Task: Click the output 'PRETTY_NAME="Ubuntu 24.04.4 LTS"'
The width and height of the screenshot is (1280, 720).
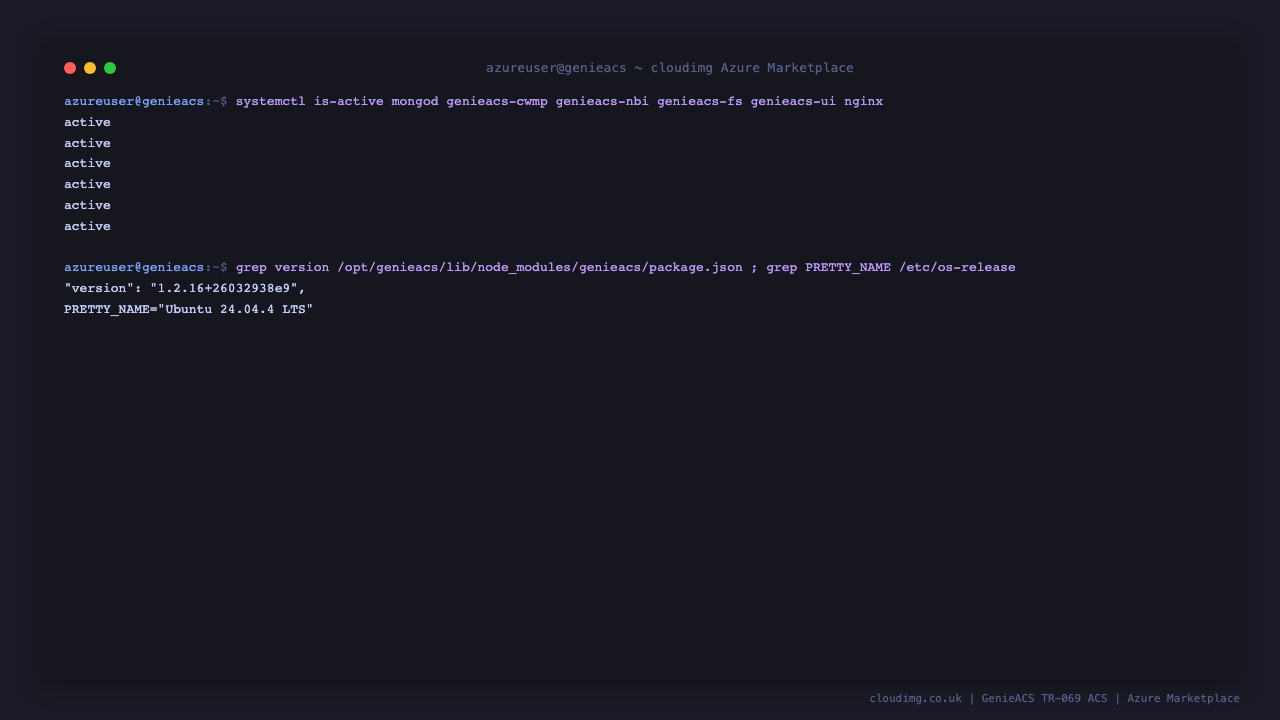Action: (x=189, y=309)
